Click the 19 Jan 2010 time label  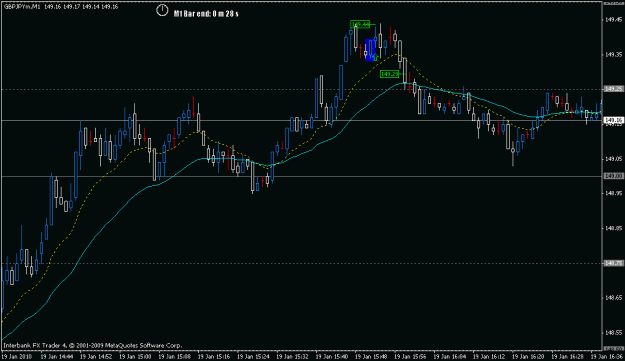tap(18, 356)
